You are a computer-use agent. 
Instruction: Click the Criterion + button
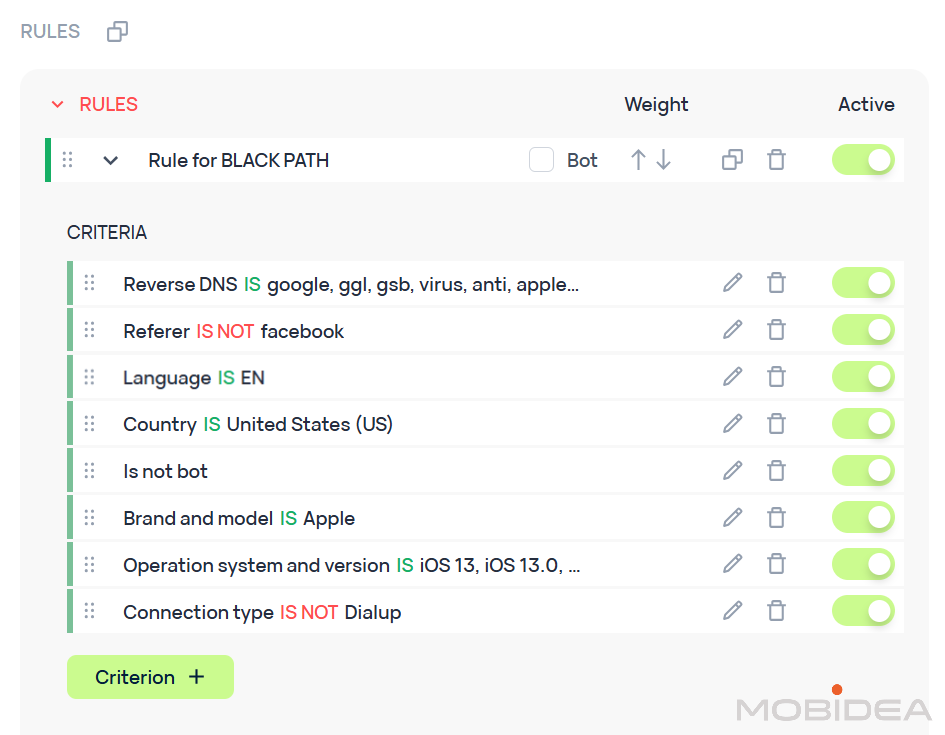150,677
